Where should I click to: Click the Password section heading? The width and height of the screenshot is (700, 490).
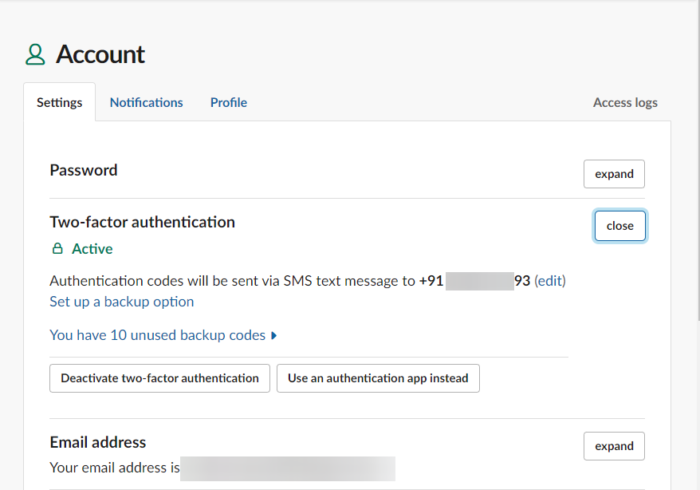[x=83, y=170]
